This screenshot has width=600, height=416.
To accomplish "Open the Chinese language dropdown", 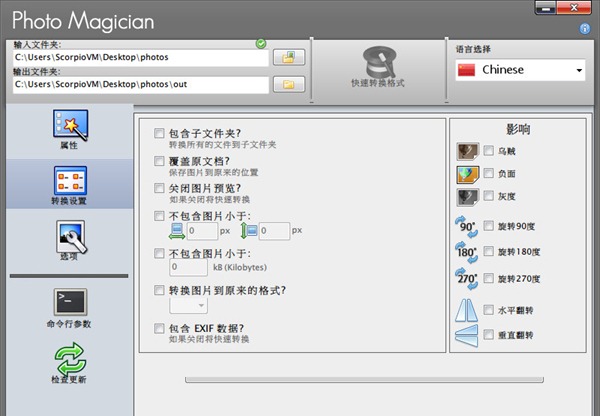I will [520, 70].
